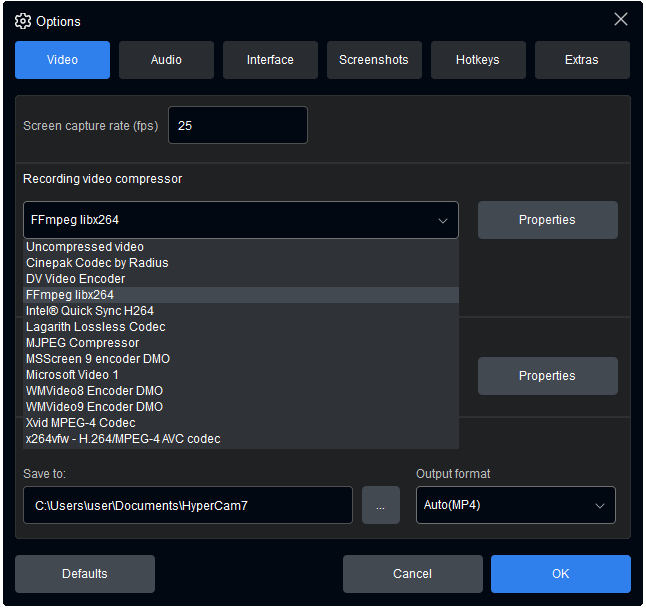Reset settings with Defaults button
This screenshot has height=610, width=646.
click(x=85, y=574)
